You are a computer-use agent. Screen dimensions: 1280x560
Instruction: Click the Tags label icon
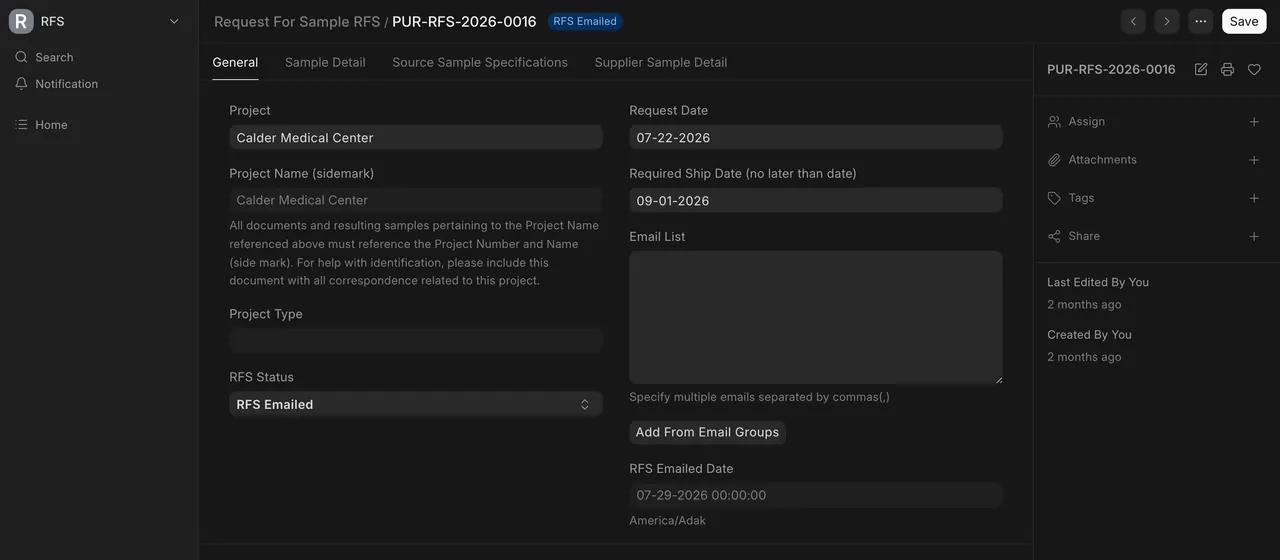[x=1054, y=198]
